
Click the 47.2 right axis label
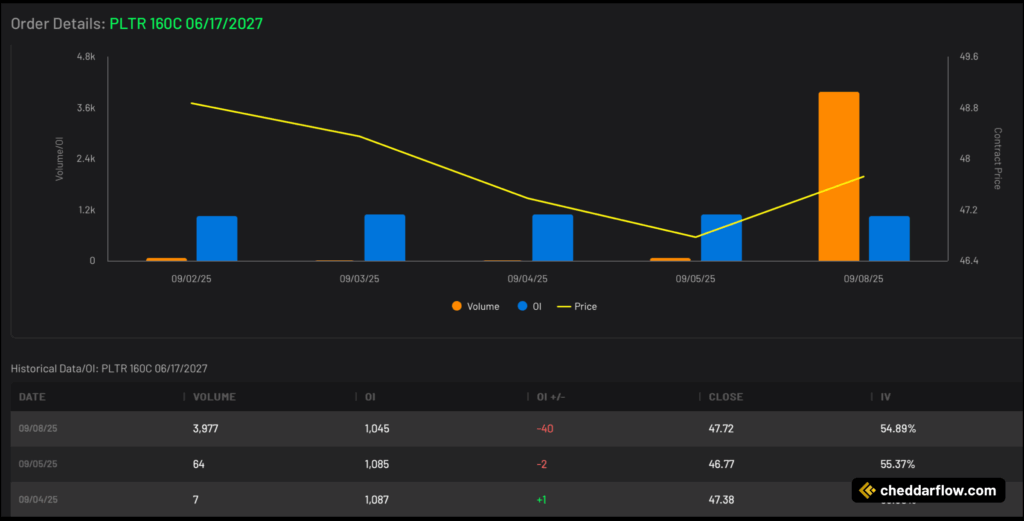pos(968,210)
